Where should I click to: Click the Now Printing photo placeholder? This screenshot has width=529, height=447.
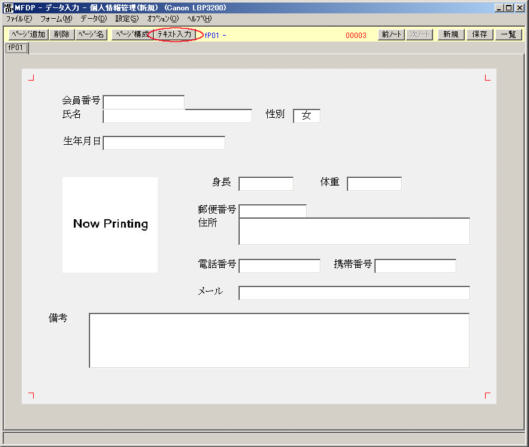click(110, 225)
